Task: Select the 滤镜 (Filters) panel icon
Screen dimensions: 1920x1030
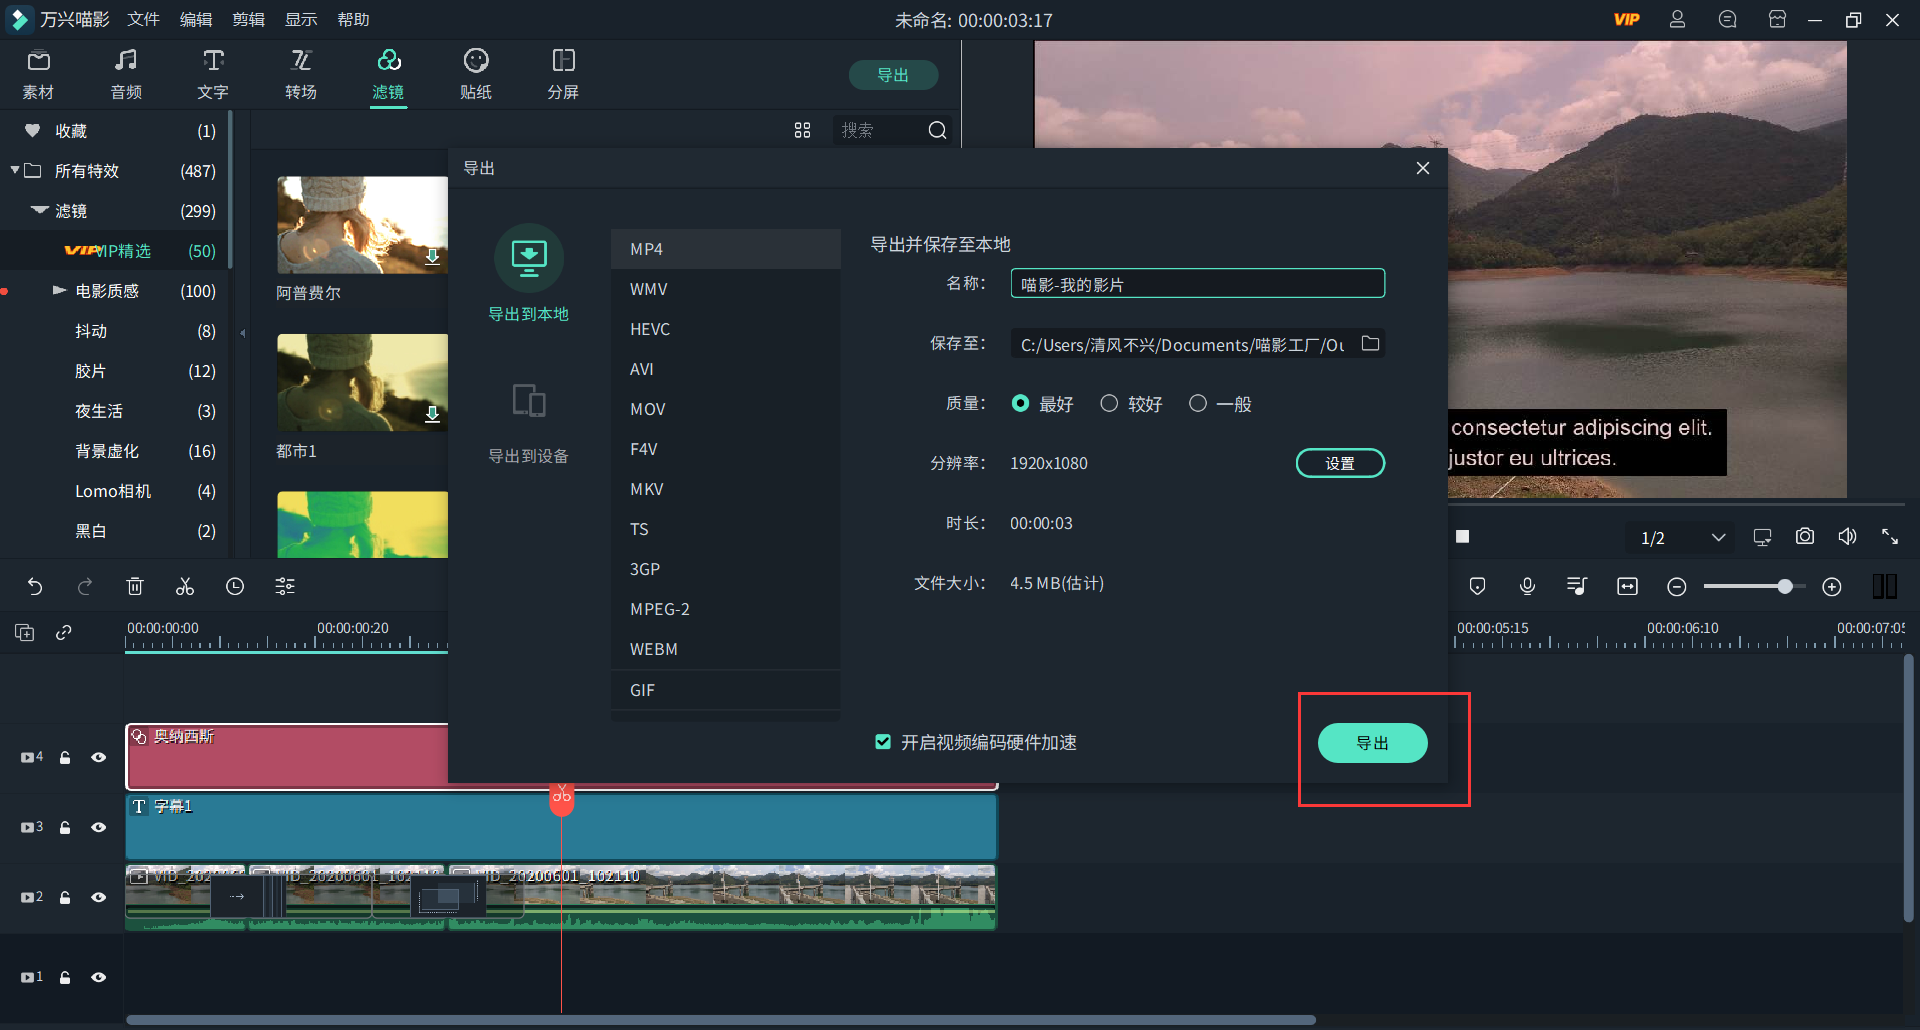Action: point(389,73)
